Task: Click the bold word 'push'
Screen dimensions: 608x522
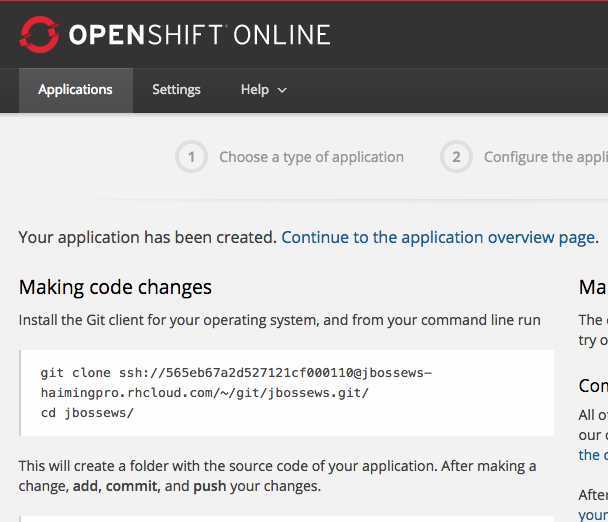Action: (x=210, y=486)
